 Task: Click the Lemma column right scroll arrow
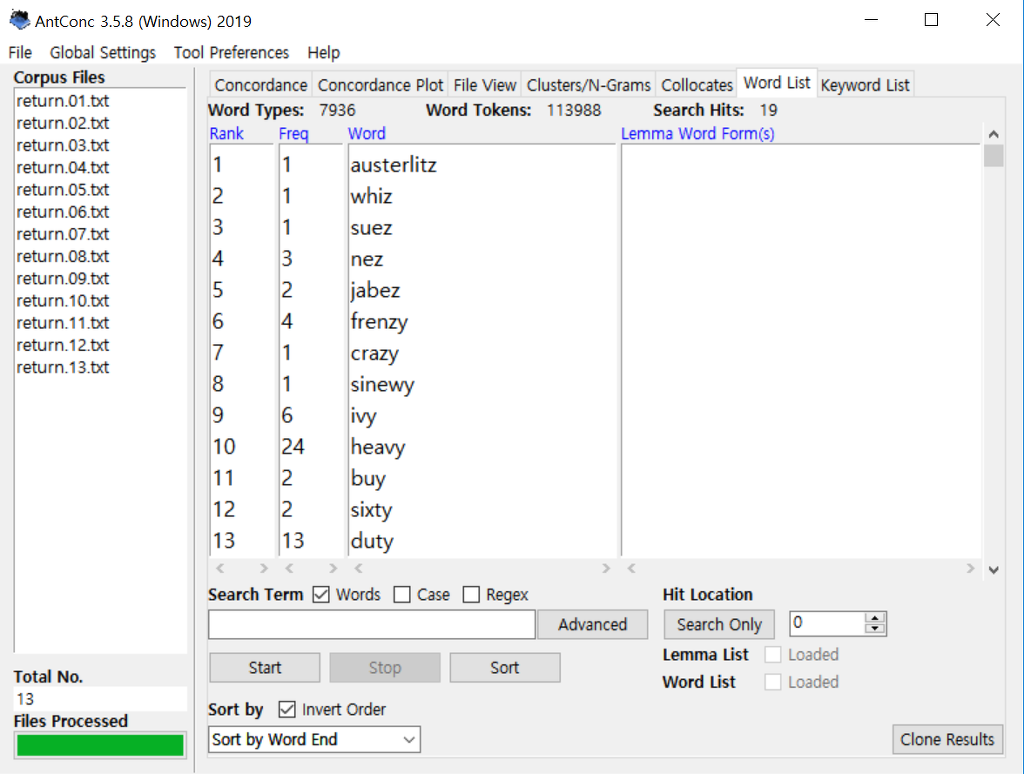coord(970,568)
